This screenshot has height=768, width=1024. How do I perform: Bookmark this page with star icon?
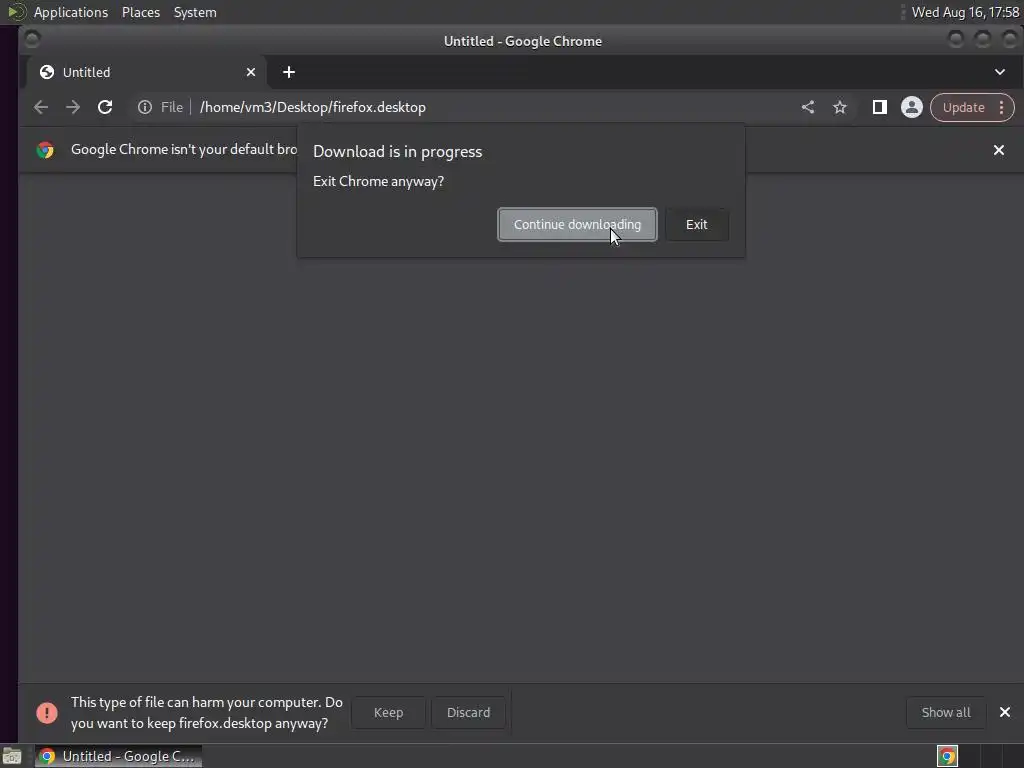coord(840,108)
